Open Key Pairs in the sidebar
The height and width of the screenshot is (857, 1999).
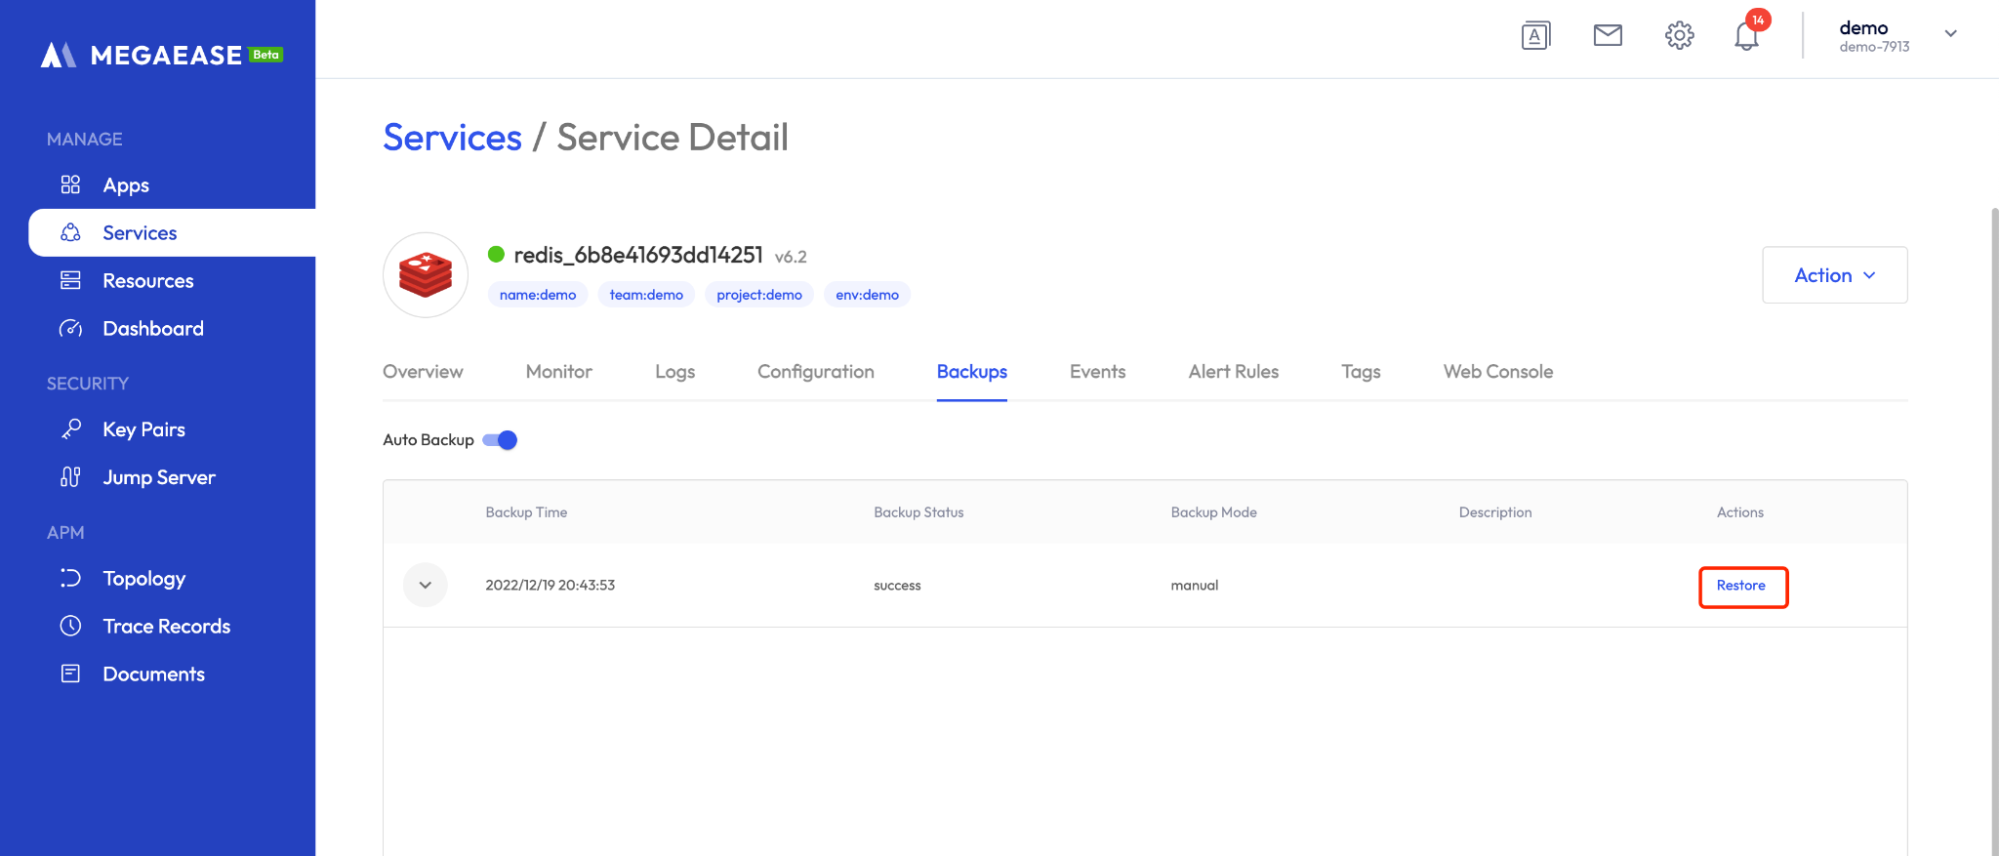[x=144, y=430]
